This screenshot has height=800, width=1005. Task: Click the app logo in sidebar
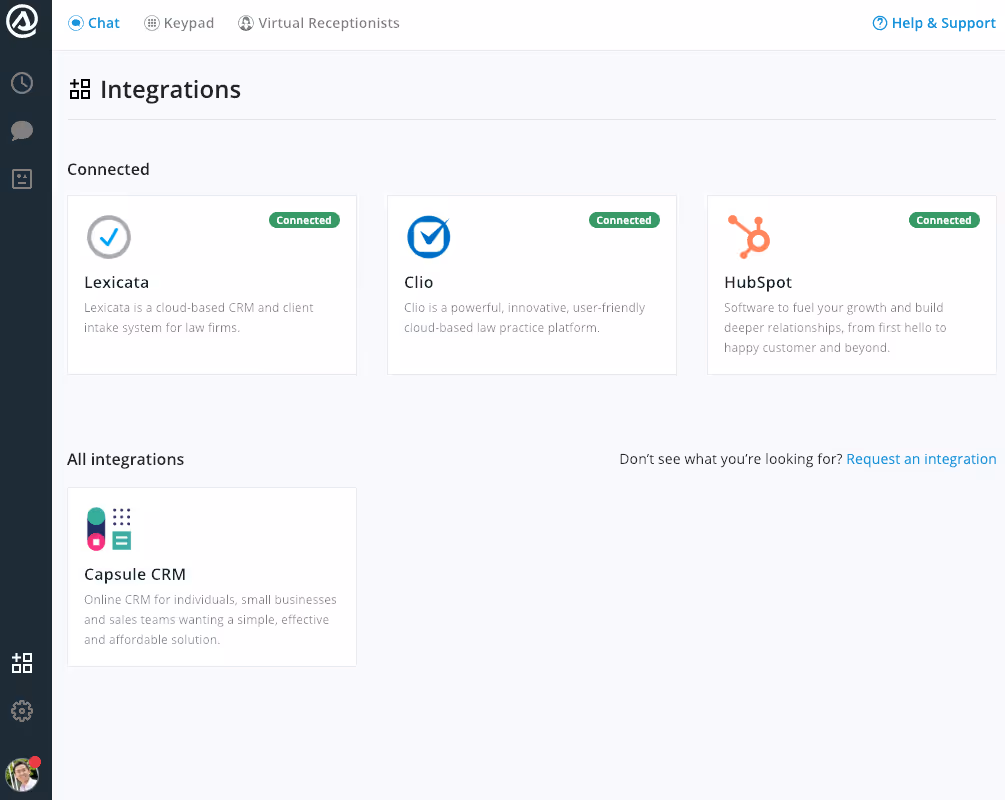coord(22,21)
